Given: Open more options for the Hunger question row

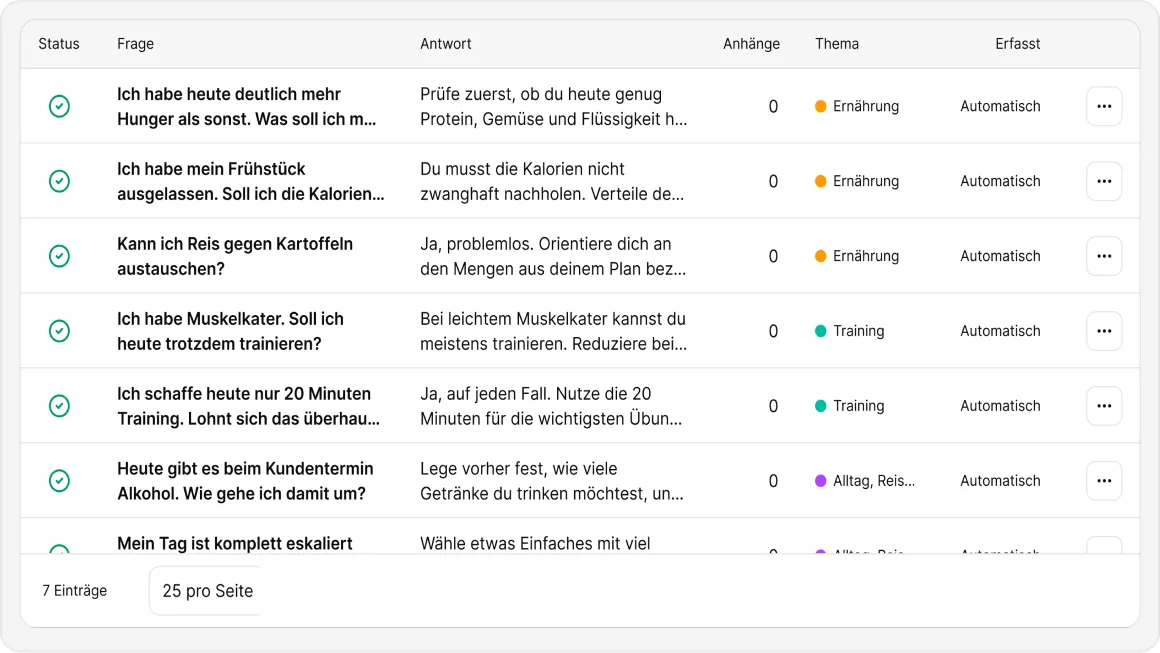Looking at the screenshot, I should pos(1104,106).
